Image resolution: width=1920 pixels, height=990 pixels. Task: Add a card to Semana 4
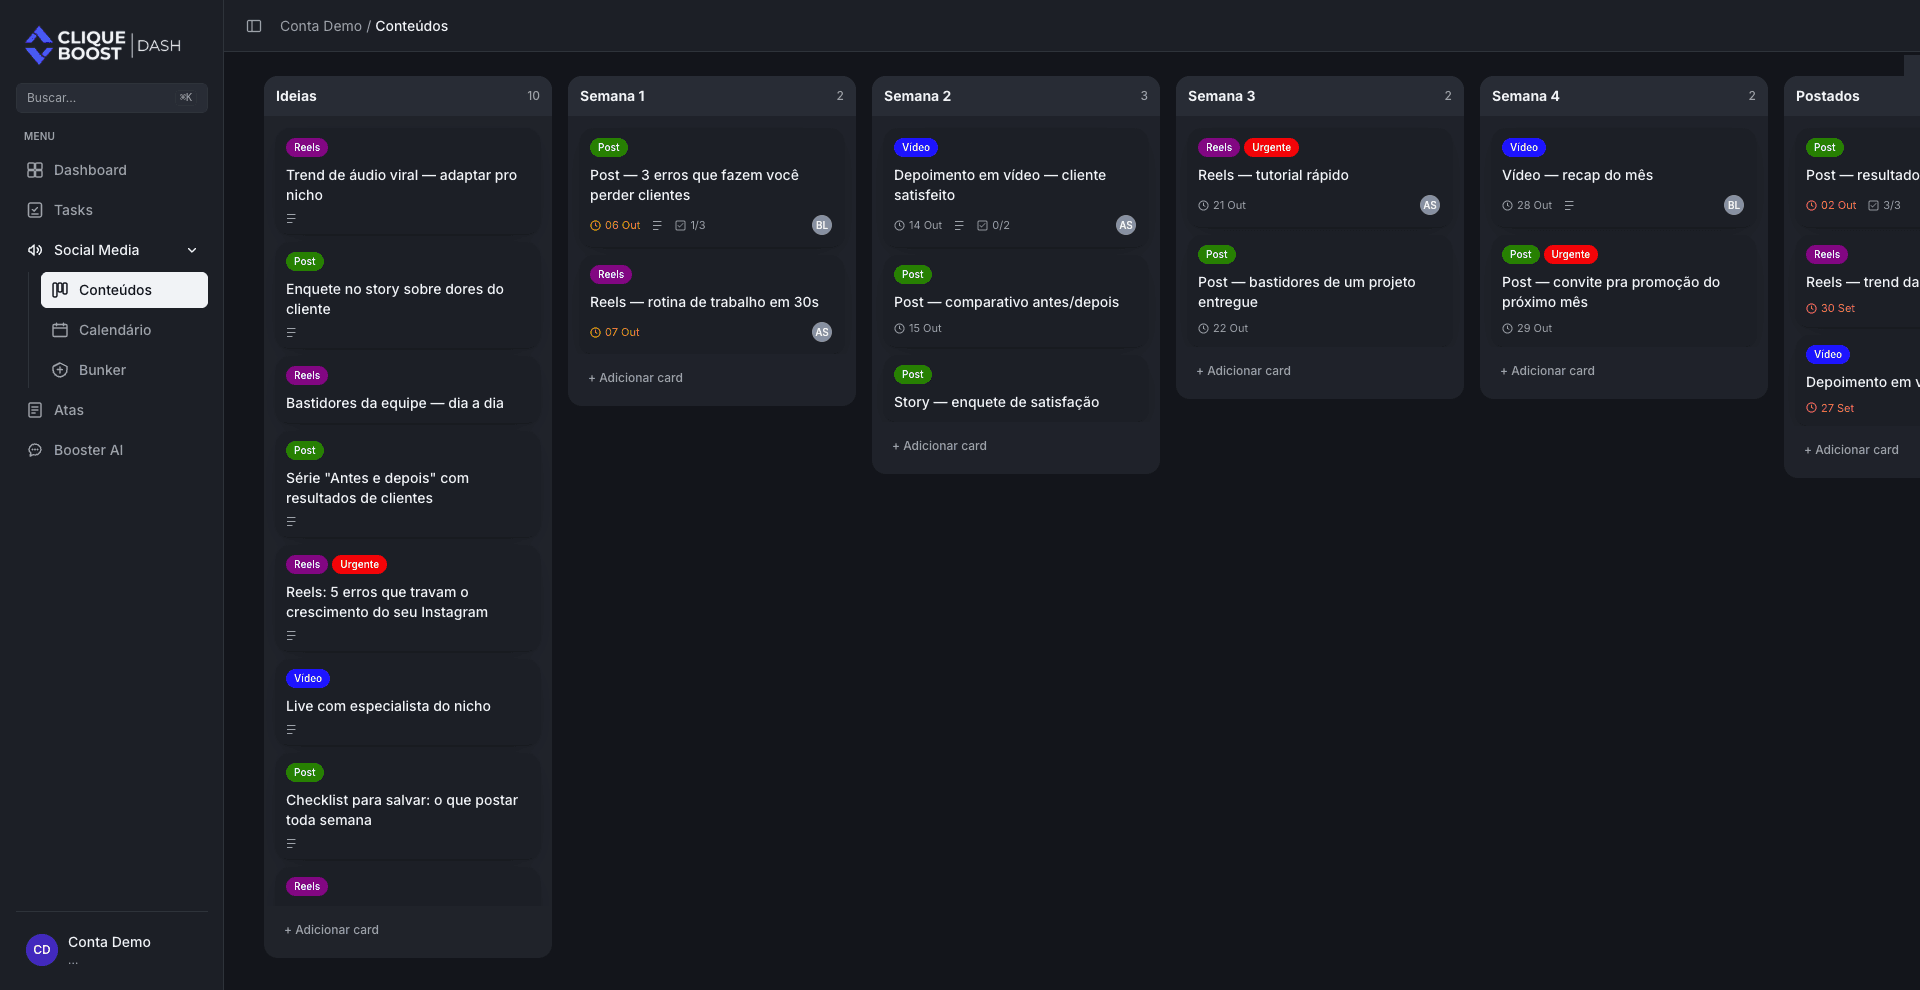pos(1548,371)
